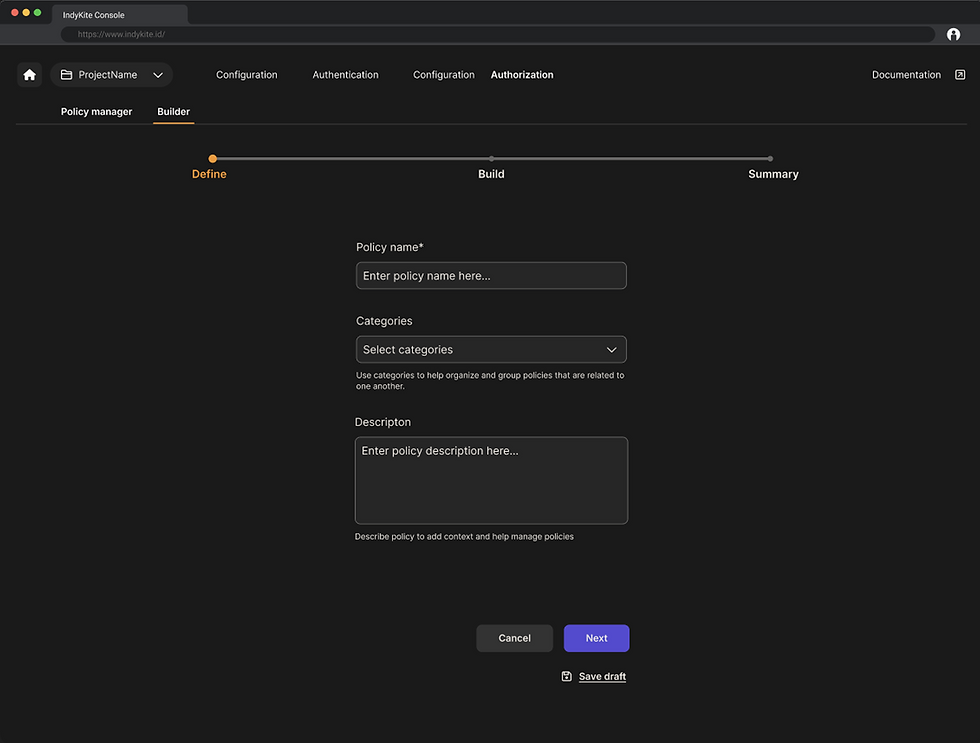Click the categories helper text
The image size is (980, 743).
click(490, 381)
